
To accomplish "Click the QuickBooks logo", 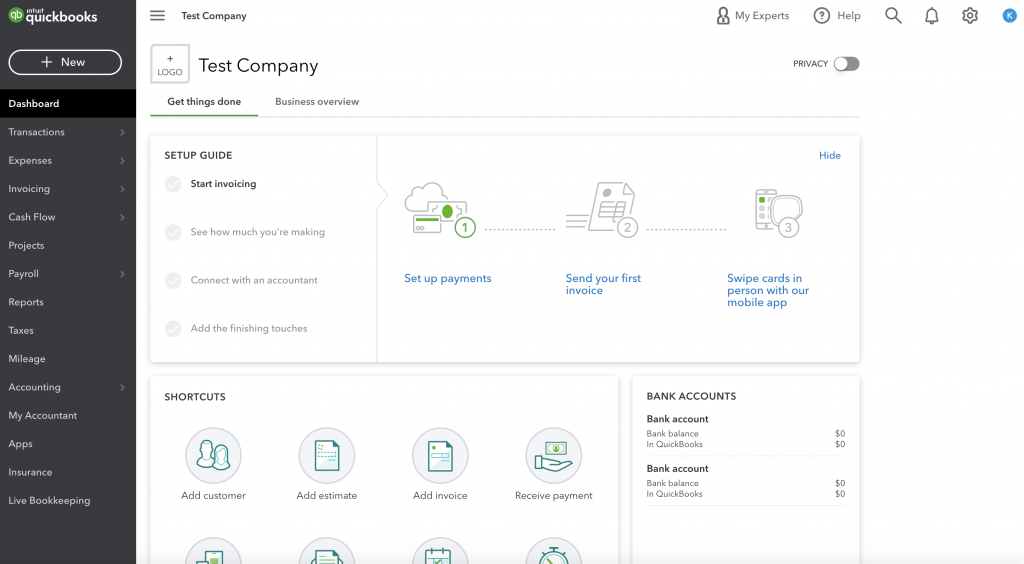I will pyautogui.click(x=53, y=16).
